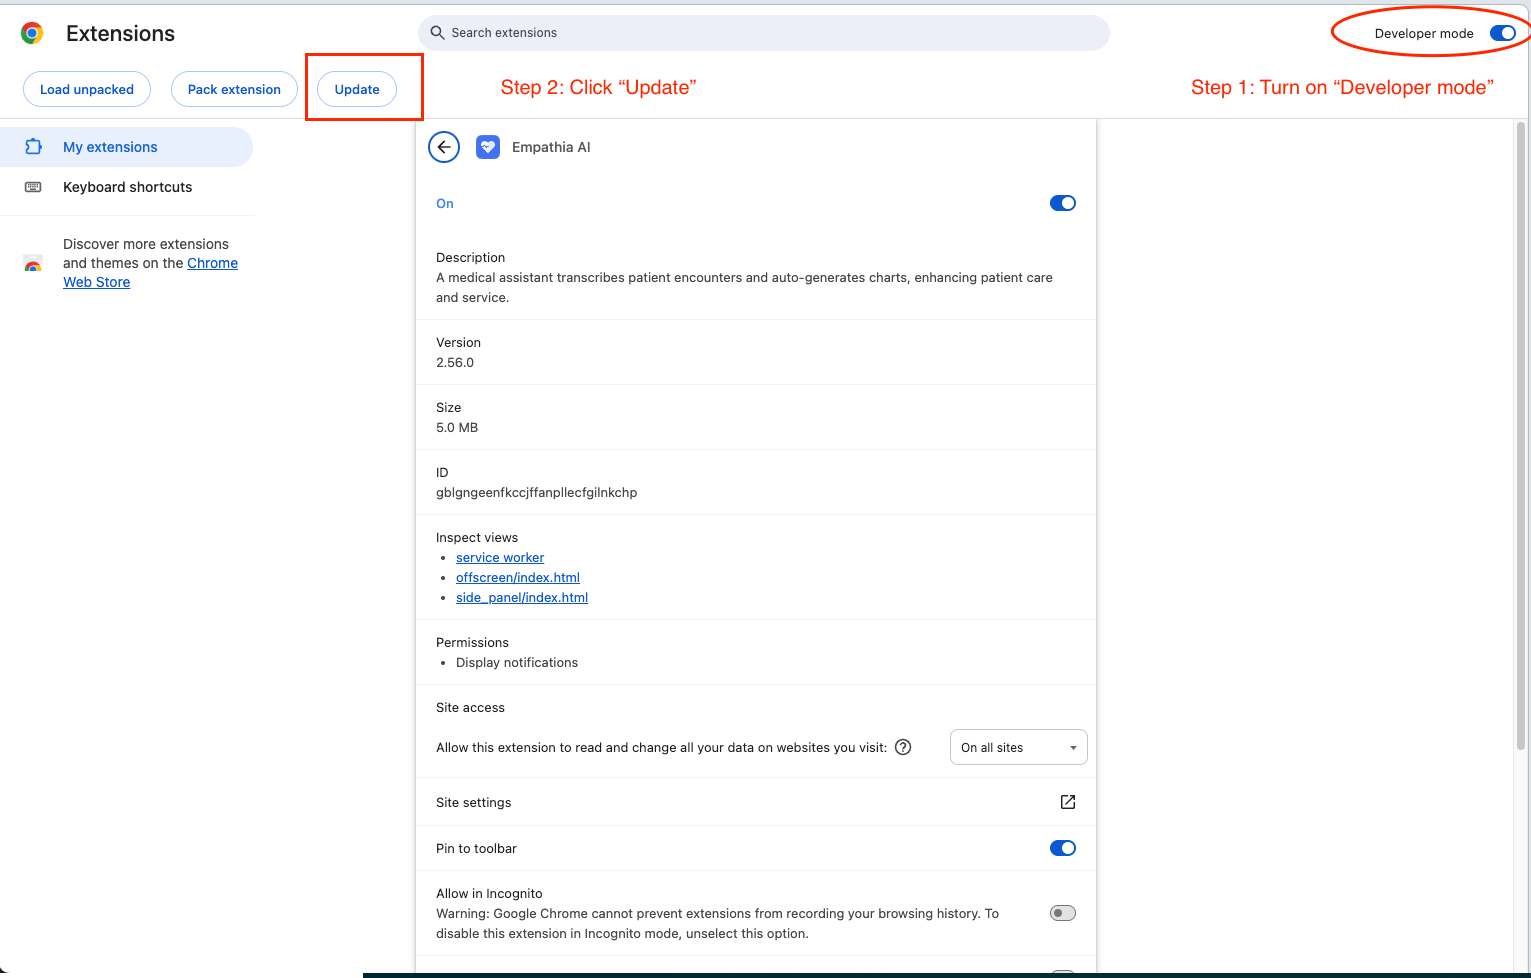Viewport: 1531px width, 978px height.
Task: Click the Update button
Action: [357, 89]
